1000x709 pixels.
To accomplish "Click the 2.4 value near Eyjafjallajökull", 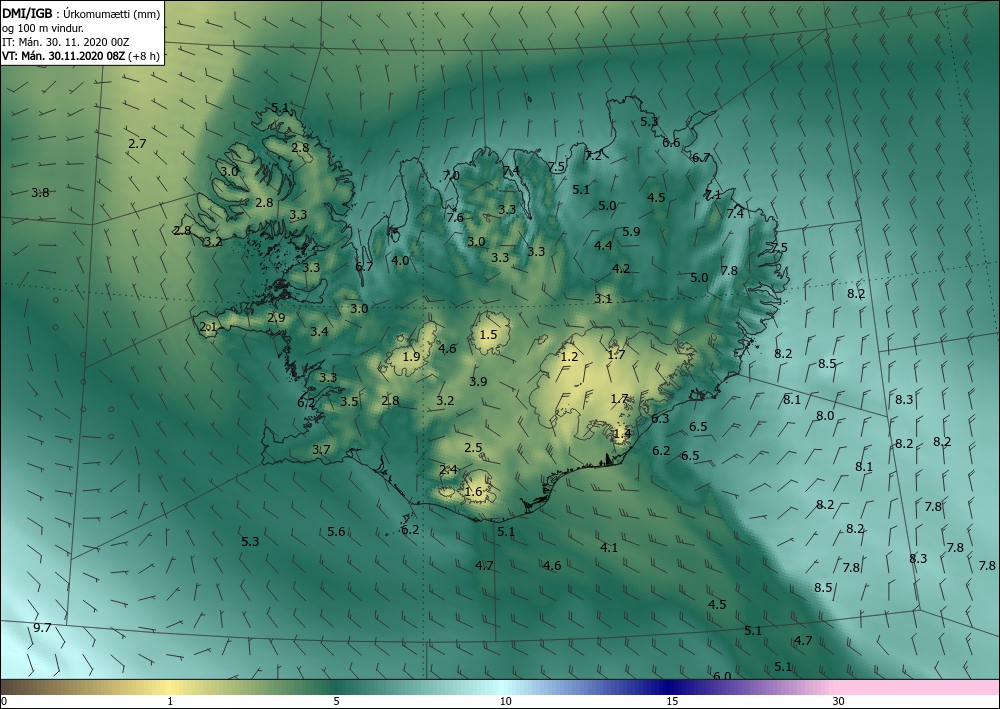I will point(448,470).
